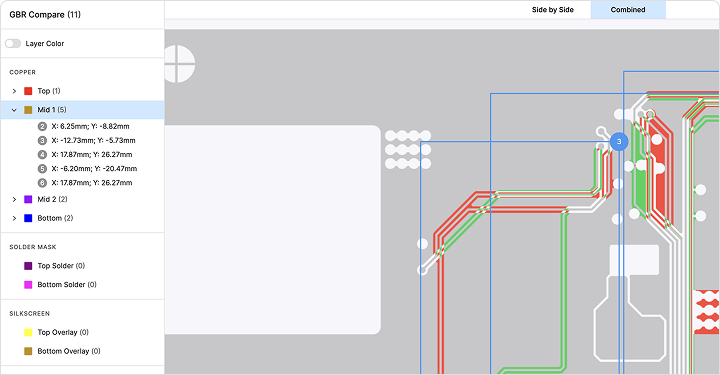Click the COPPER section heading
The height and width of the screenshot is (375, 720).
click(22, 72)
